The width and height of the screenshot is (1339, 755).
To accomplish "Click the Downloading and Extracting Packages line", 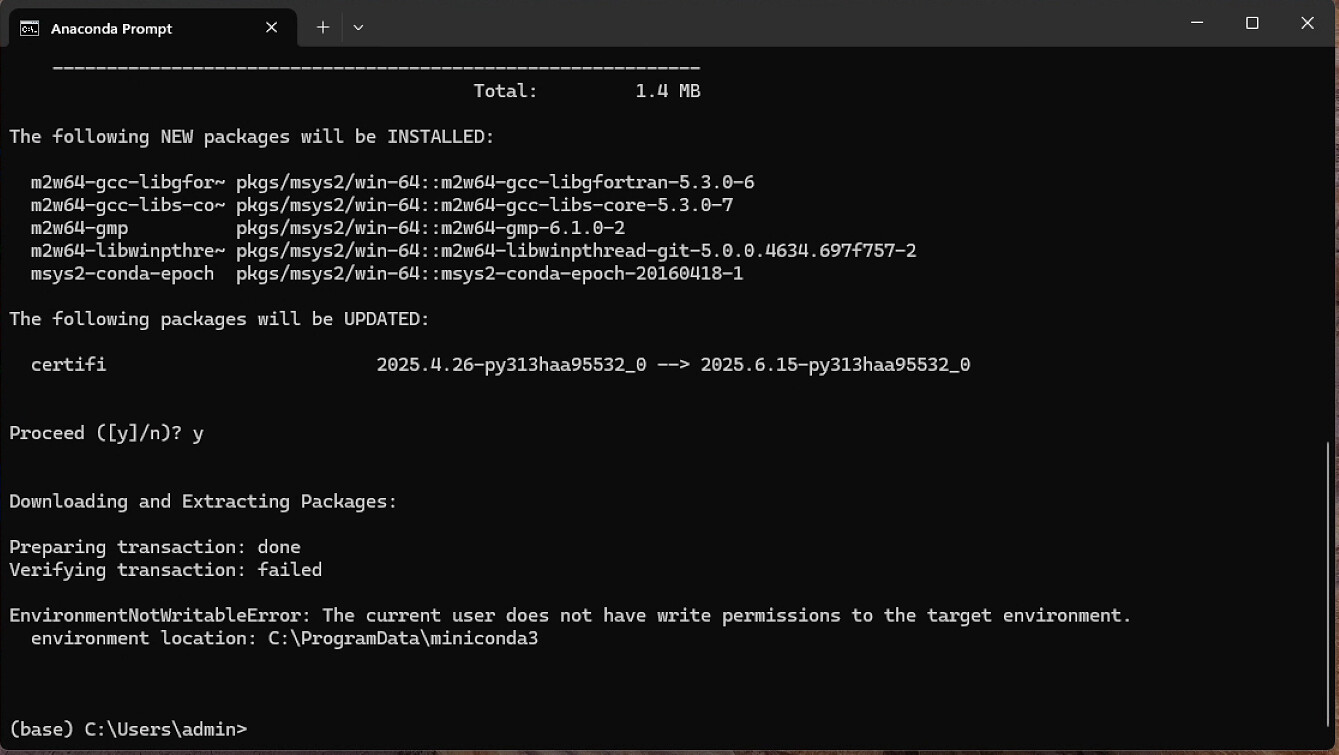I will [x=203, y=501].
